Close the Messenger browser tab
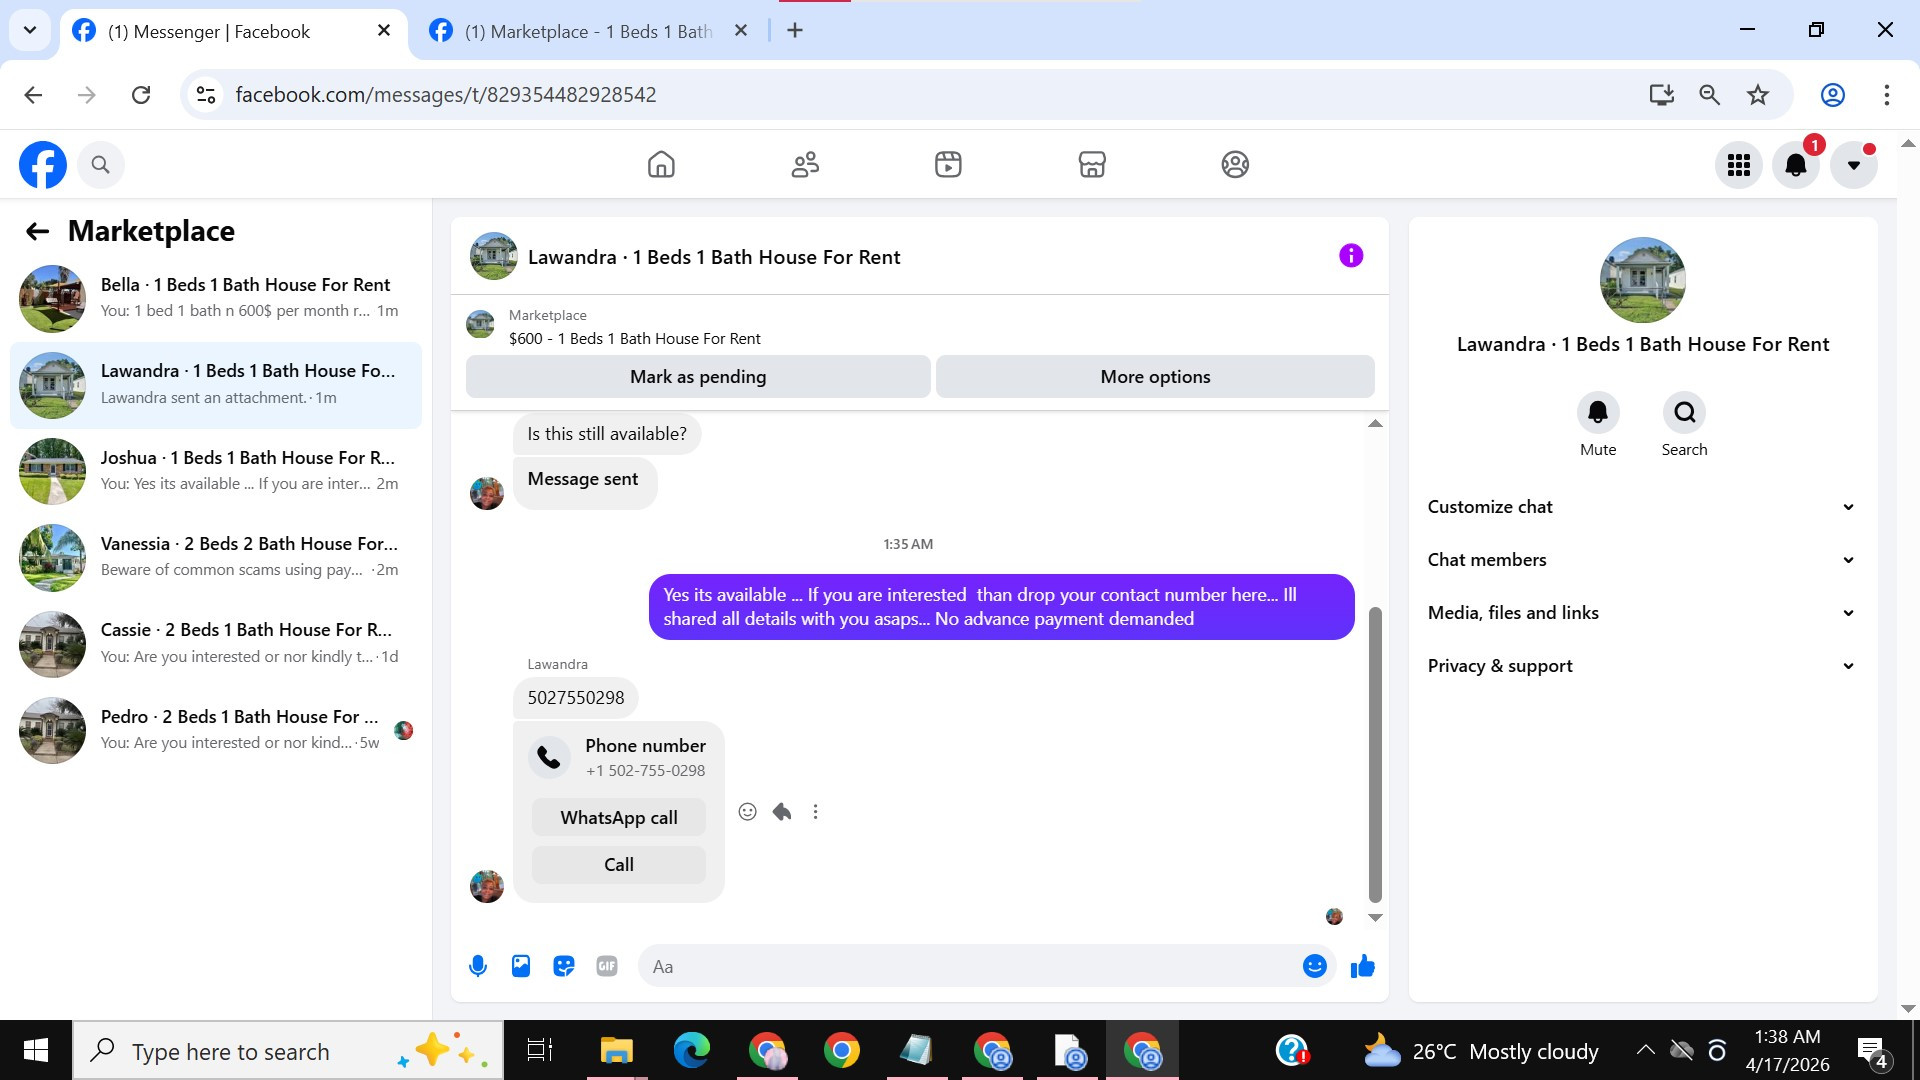Viewport: 1920px width, 1080px height. click(x=384, y=31)
